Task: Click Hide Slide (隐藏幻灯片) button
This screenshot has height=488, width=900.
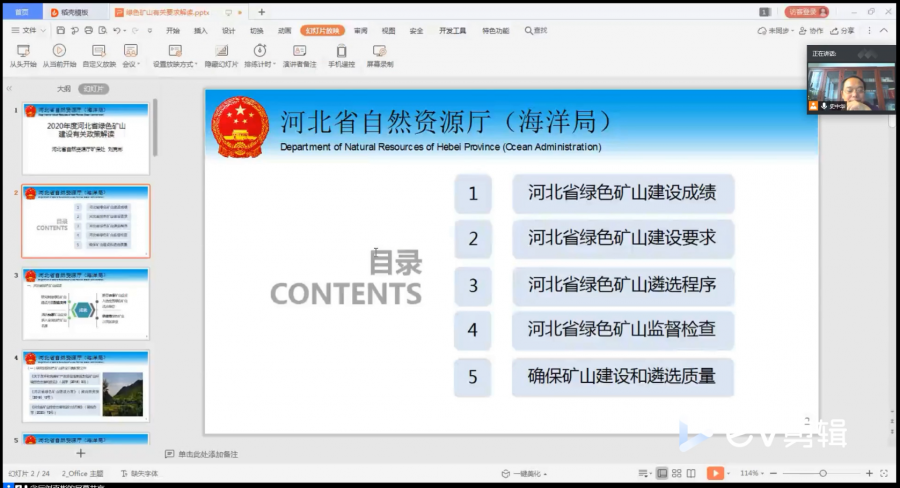Action: click(221, 56)
